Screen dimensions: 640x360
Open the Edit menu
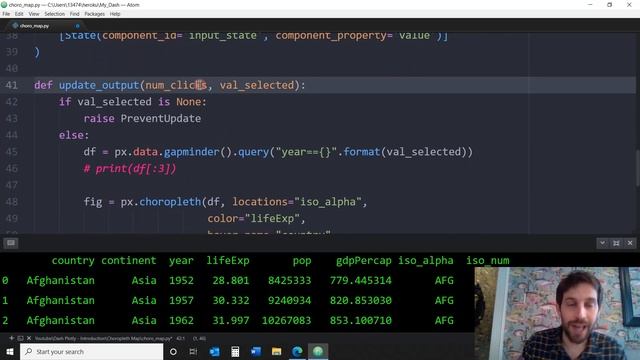(19, 14)
